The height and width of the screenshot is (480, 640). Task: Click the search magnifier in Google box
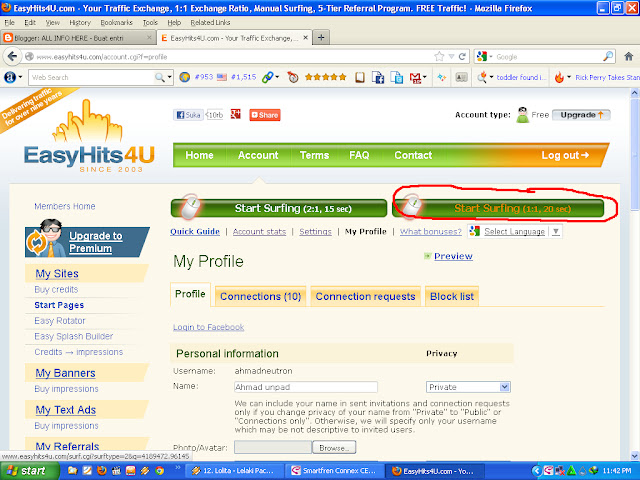tap(608, 56)
